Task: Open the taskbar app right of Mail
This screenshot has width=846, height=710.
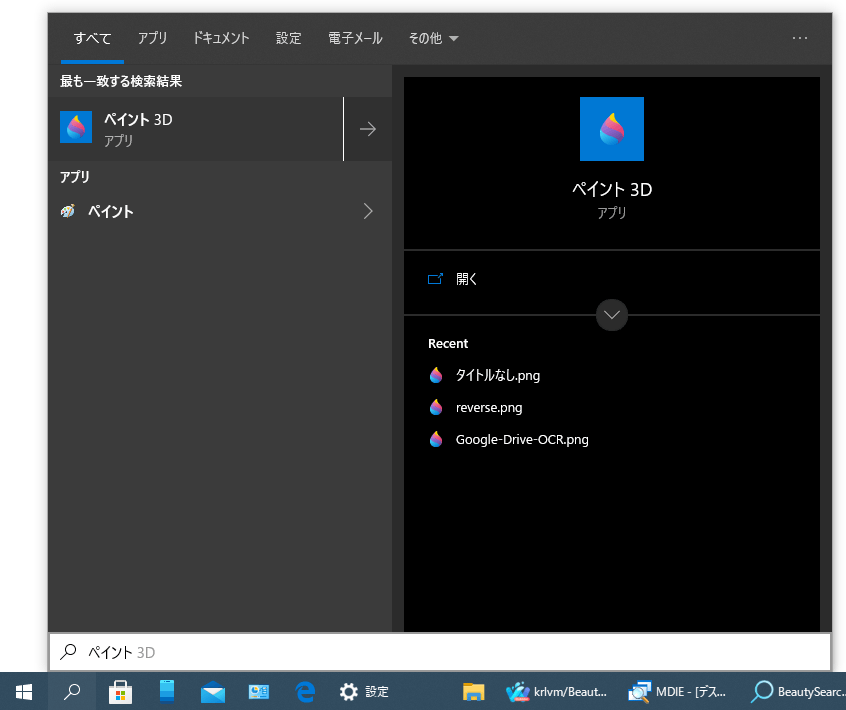Action: [259, 692]
